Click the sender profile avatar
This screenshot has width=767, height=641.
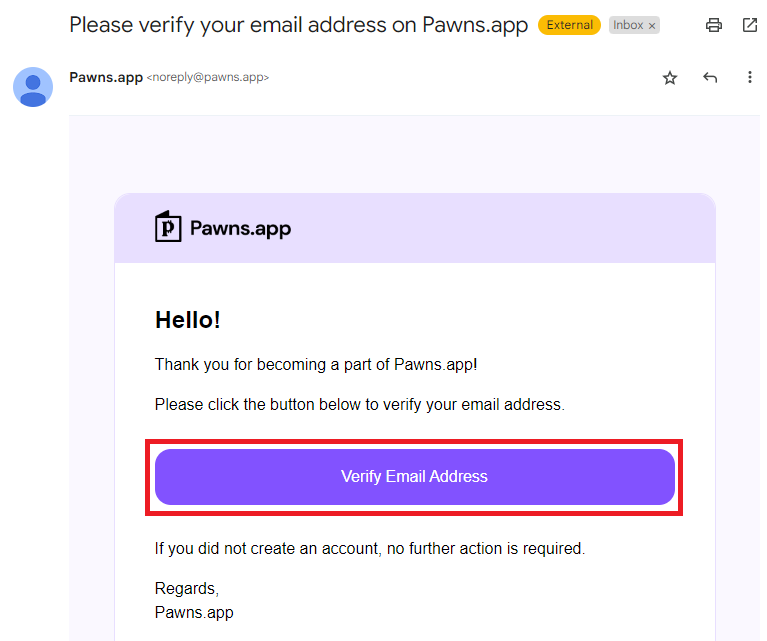33,87
